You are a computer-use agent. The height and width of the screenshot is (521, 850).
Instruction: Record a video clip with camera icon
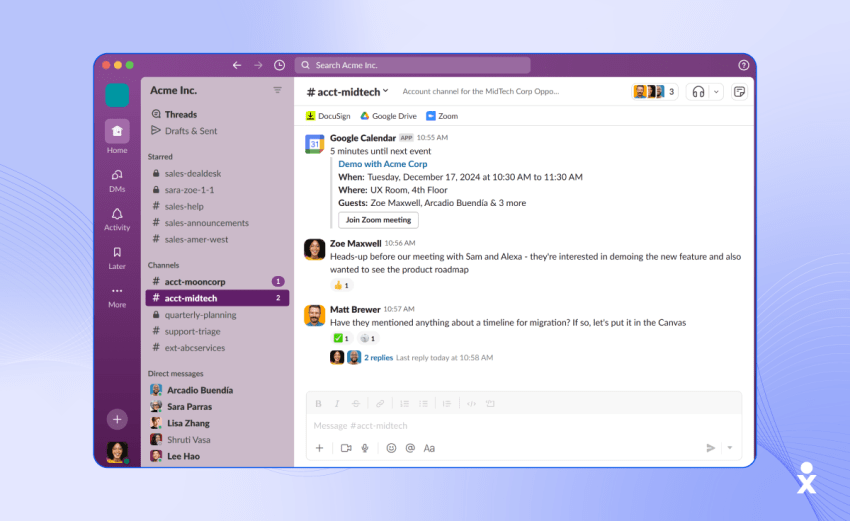click(346, 448)
